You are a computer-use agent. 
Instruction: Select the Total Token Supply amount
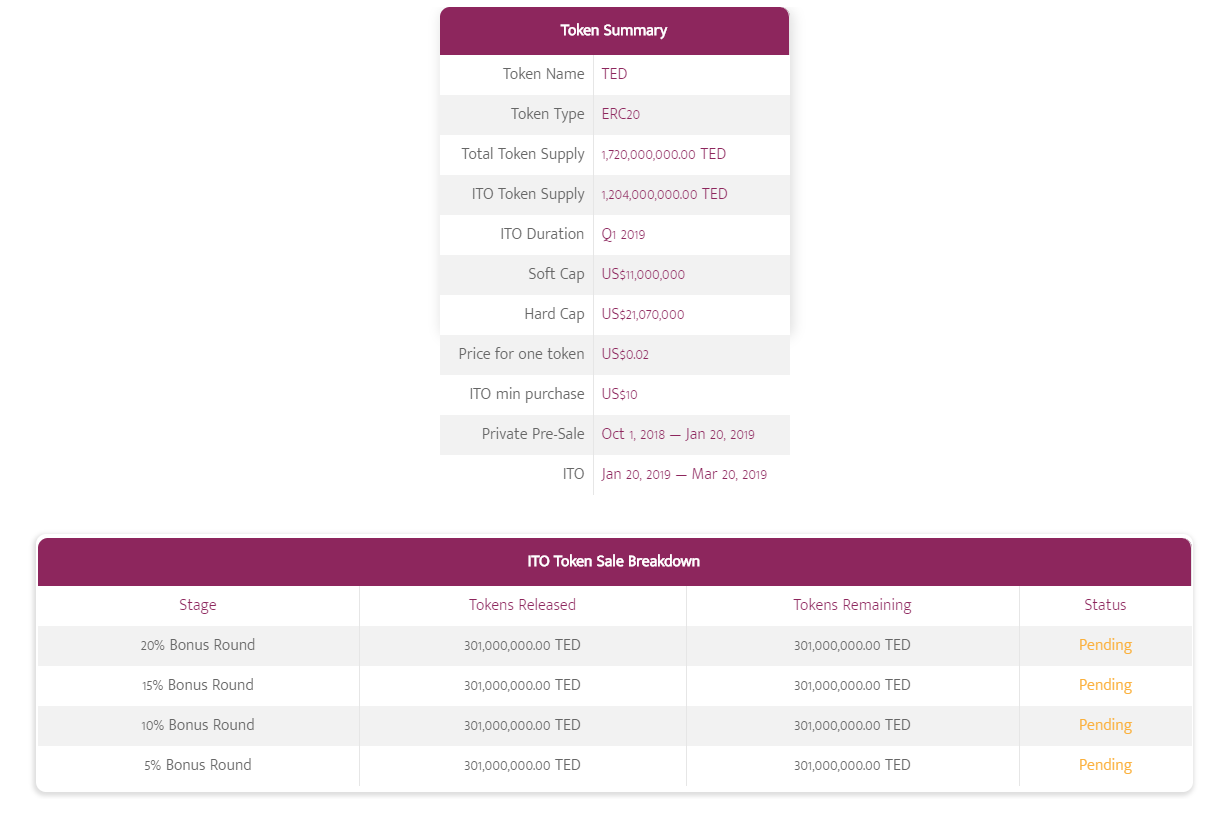click(663, 154)
